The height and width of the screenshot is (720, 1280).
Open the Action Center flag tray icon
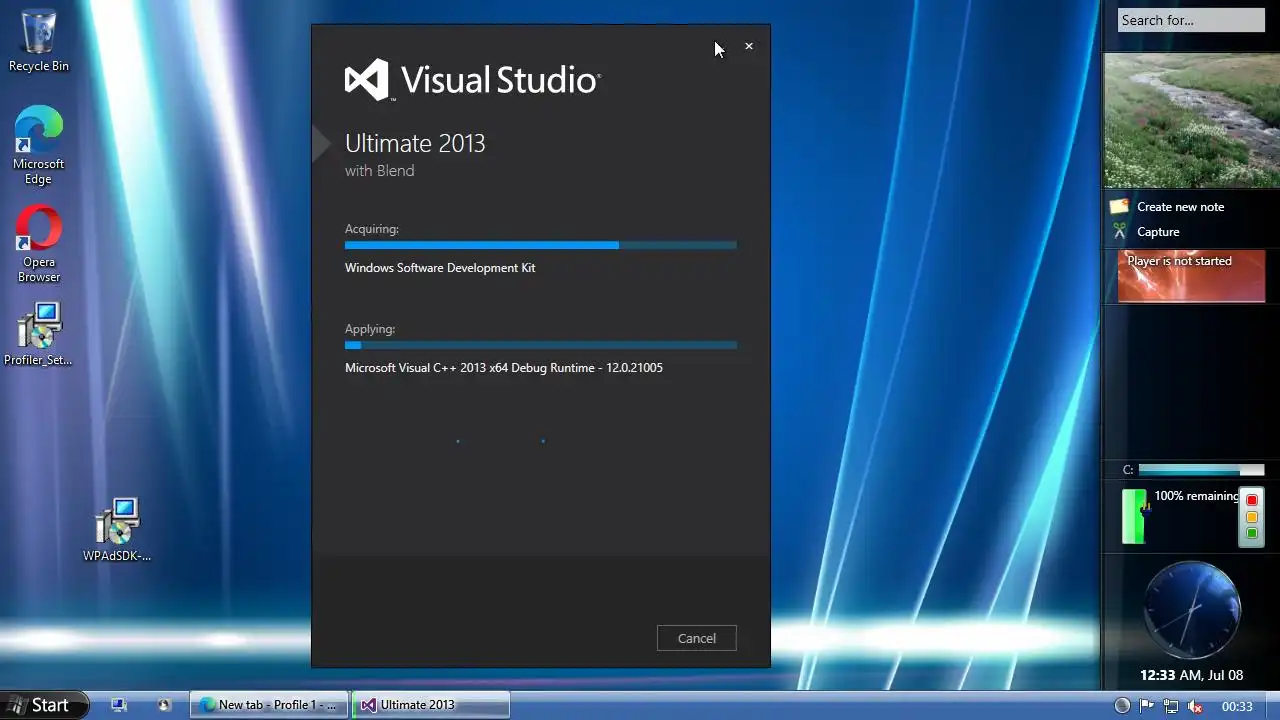click(1147, 706)
